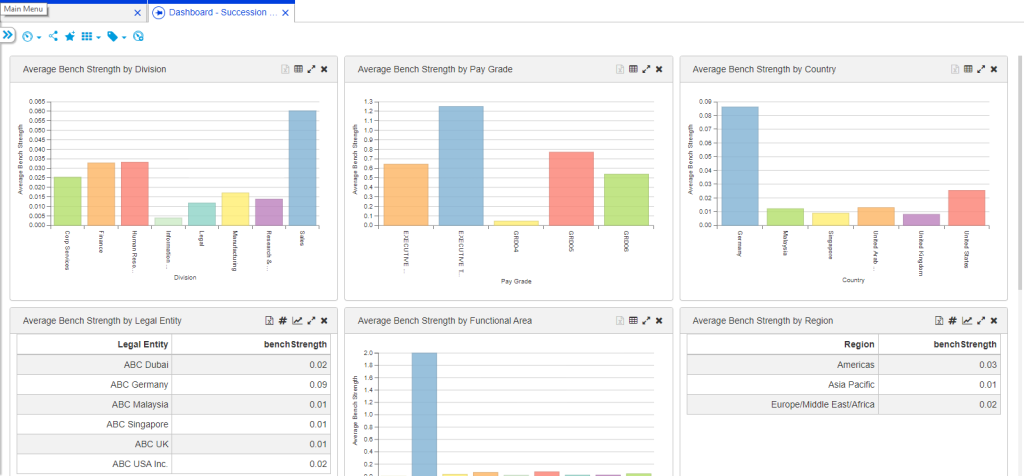Open the grid layout dropdown in the toolbar

click(x=90, y=36)
